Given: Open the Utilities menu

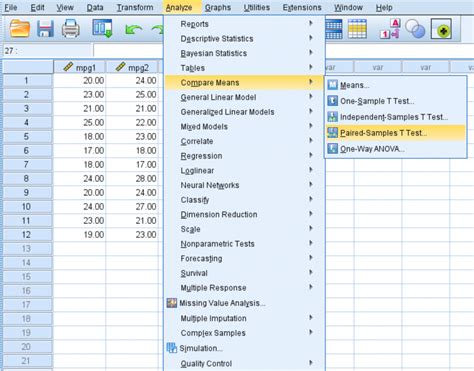Looking at the screenshot, I should (257, 7).
